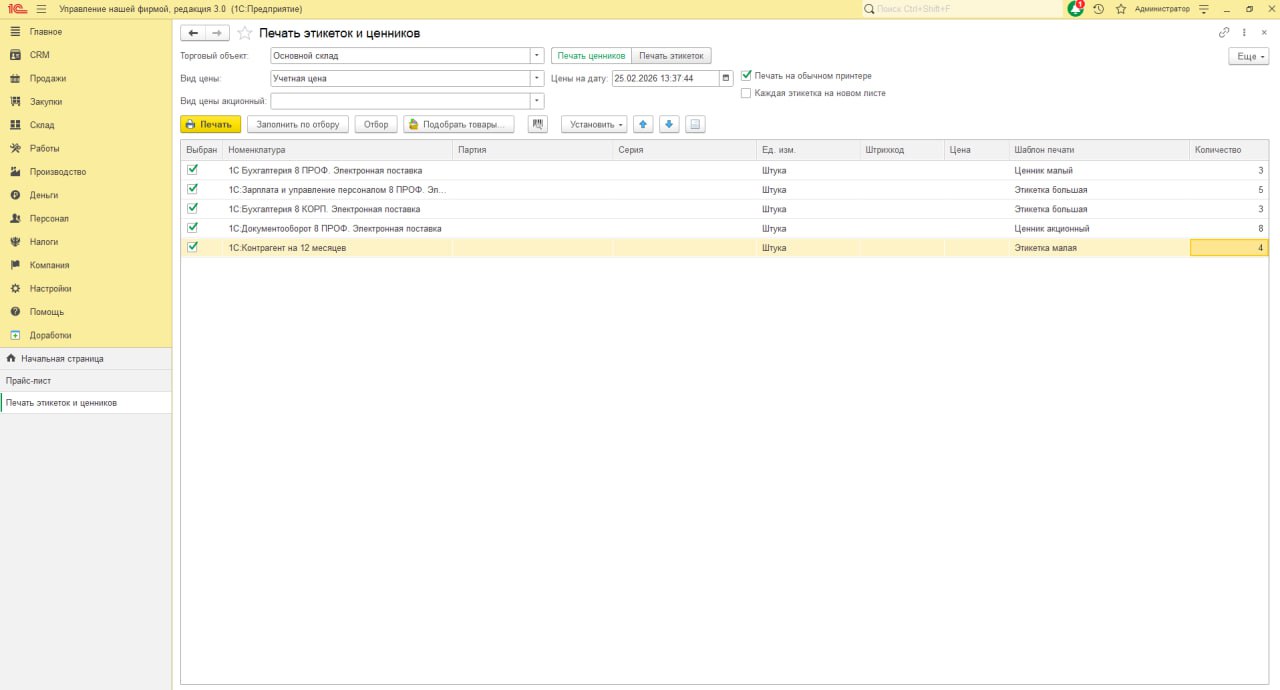Click the notifications bell icon
Screen dimensions: 1280x690
click(x=1076, y=9)
